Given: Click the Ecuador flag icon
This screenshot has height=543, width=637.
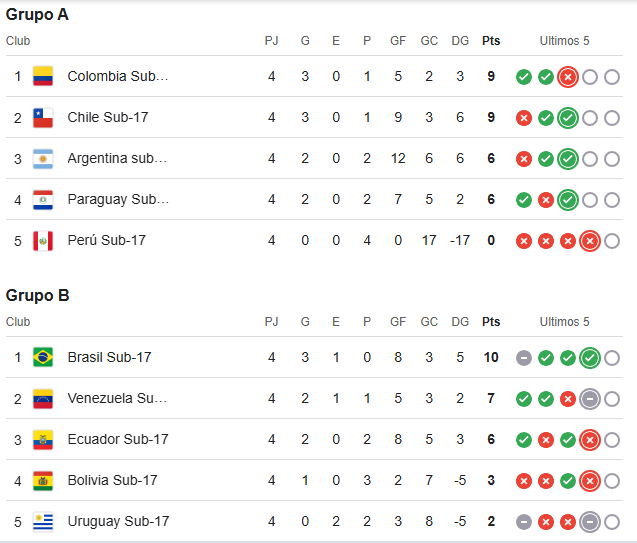Looking at the screenshot, I should click(42, 439).
